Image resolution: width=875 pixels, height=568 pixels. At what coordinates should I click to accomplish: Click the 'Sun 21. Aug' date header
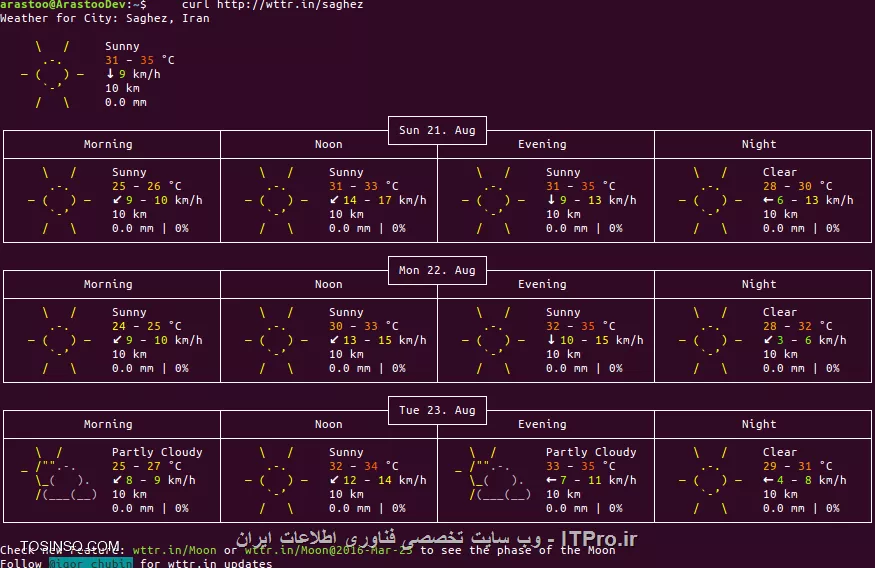[437, 130]
